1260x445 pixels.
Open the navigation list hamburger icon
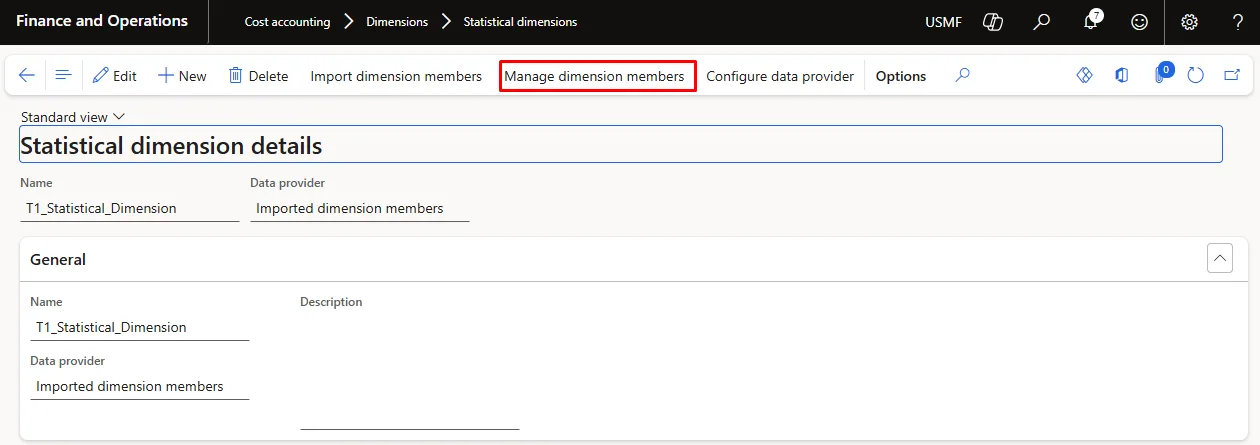point(63,76)
